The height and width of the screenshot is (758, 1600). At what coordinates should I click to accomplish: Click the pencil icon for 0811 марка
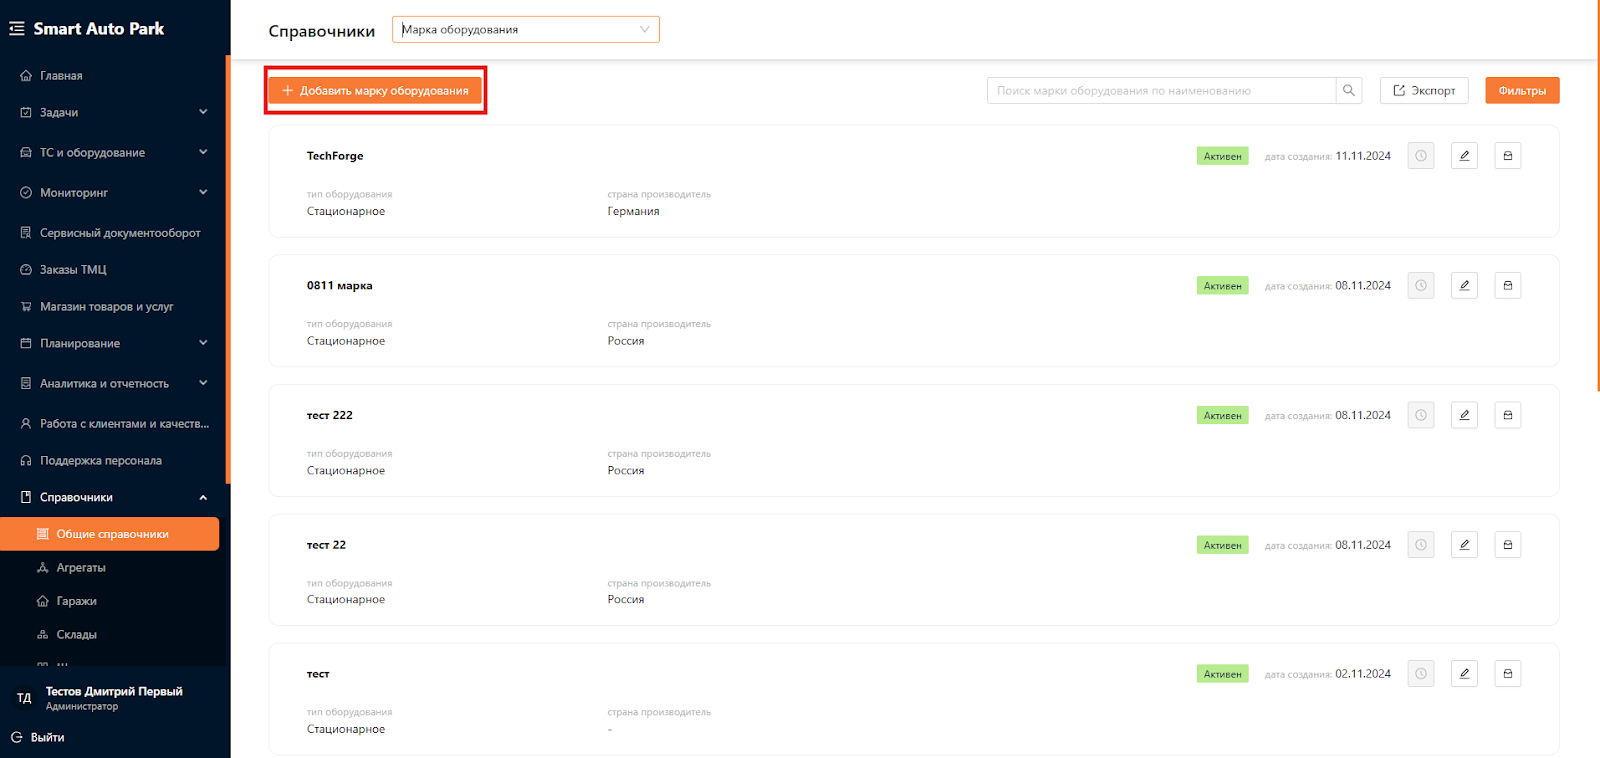pyautogui.click(x=1464, y=286)
